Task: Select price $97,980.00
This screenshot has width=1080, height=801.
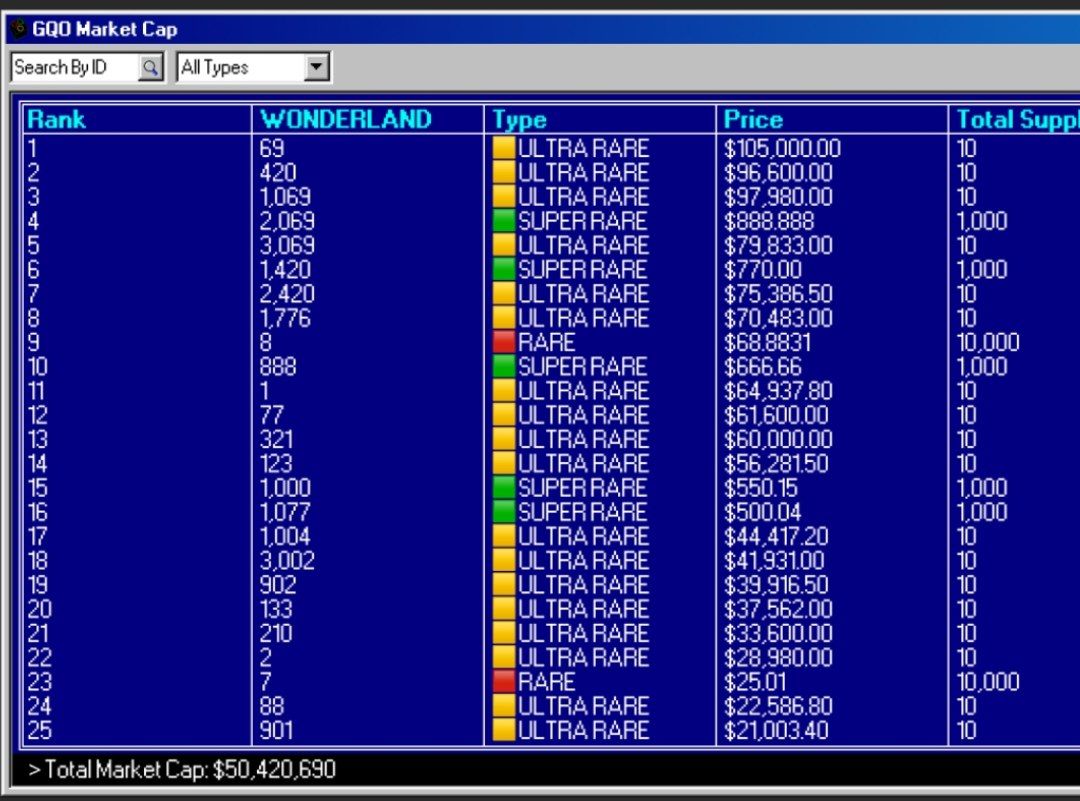Action: click(778, 197)
